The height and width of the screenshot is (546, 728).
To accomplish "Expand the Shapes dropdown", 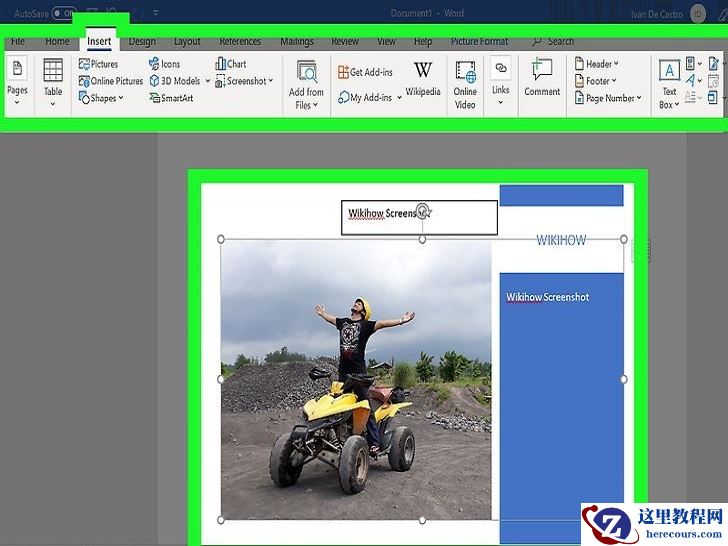I will [102, 98].
